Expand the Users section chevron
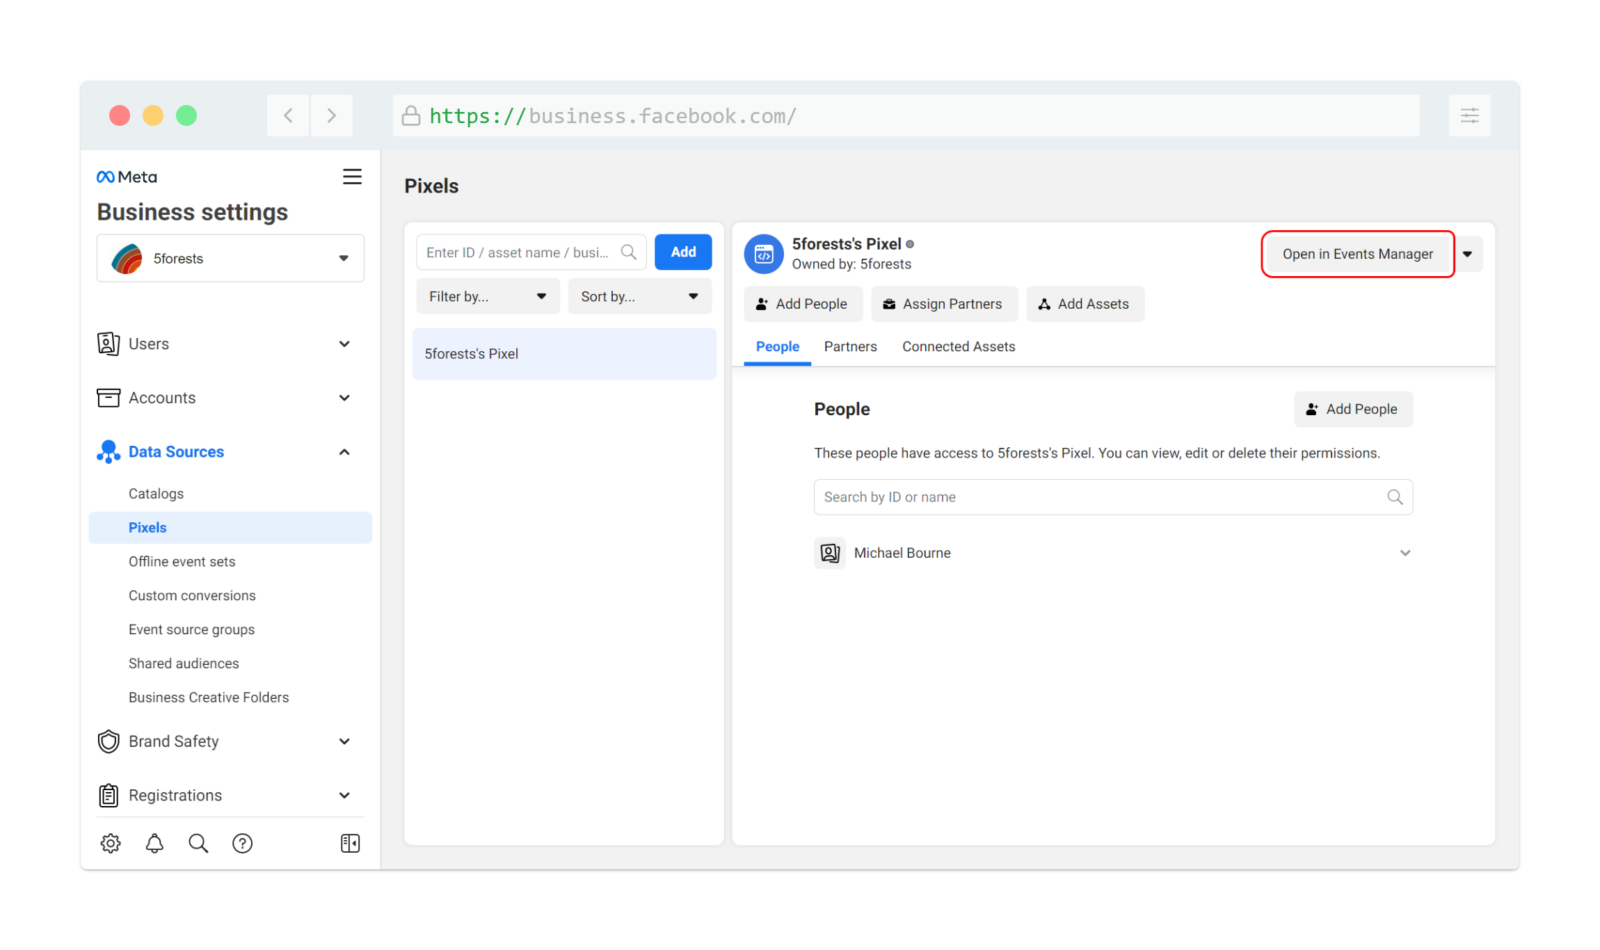The width and height of the screenshot is (1600, 950). (x=344, y=344)
